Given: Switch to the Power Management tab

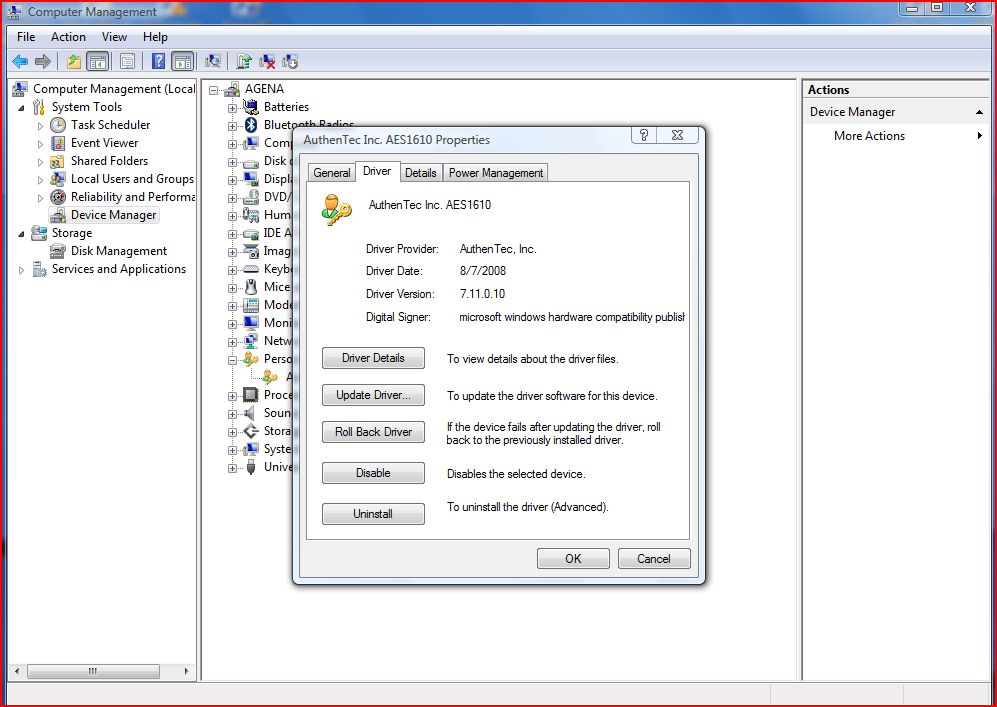Looking at the screenshot, I should 496,173.
